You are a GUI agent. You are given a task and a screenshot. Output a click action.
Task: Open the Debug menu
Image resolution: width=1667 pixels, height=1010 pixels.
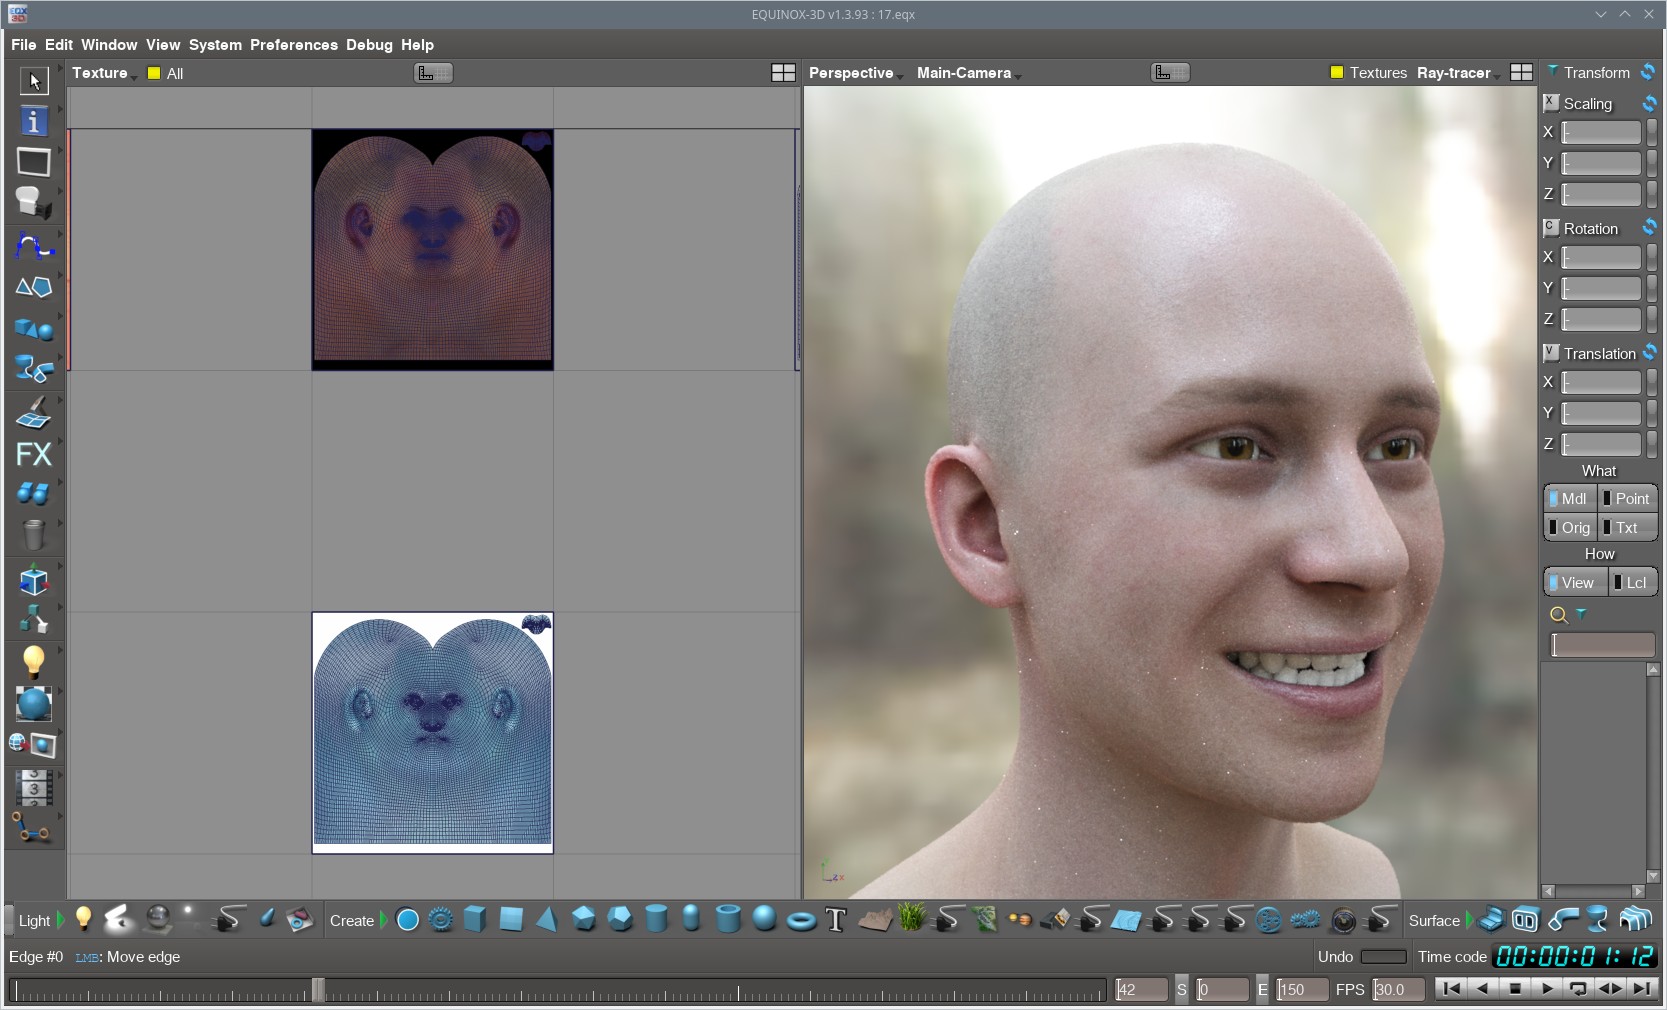(369, 45)
